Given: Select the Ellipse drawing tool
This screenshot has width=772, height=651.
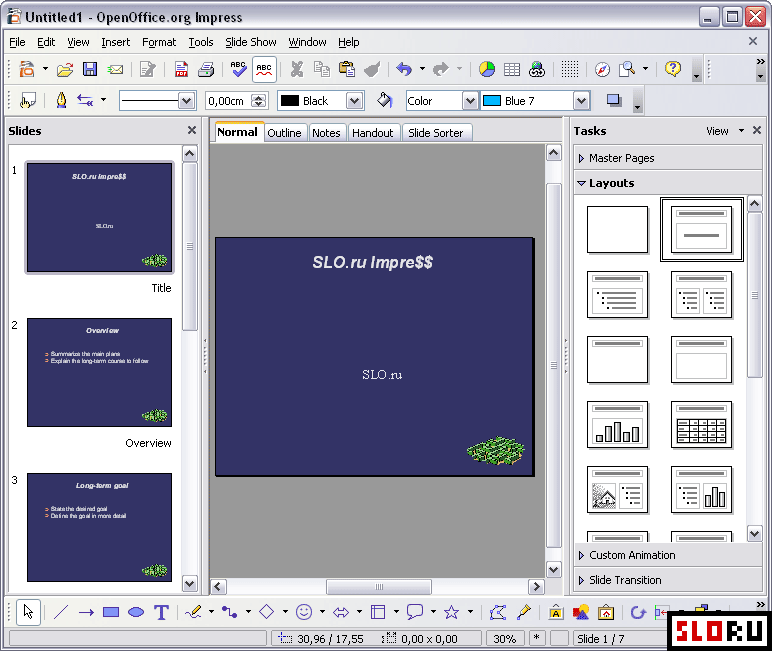Looking at the screenshot, I should [136, 612].
